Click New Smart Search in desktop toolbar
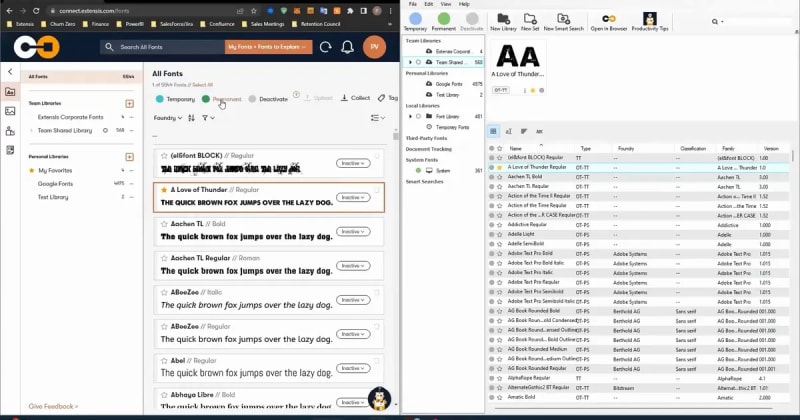This screenshot has width=800, height=420. [563, 22]
